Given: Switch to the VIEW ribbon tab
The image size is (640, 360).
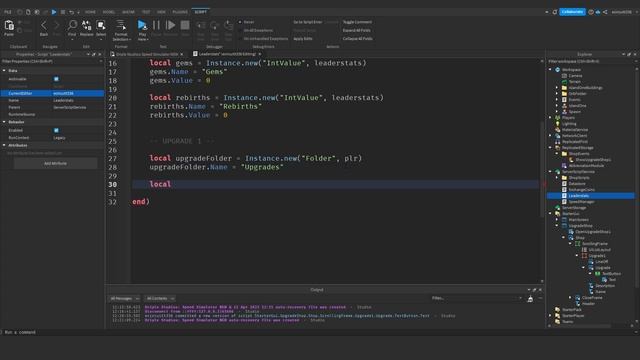Looking at the screenshot, I should 161,12.
